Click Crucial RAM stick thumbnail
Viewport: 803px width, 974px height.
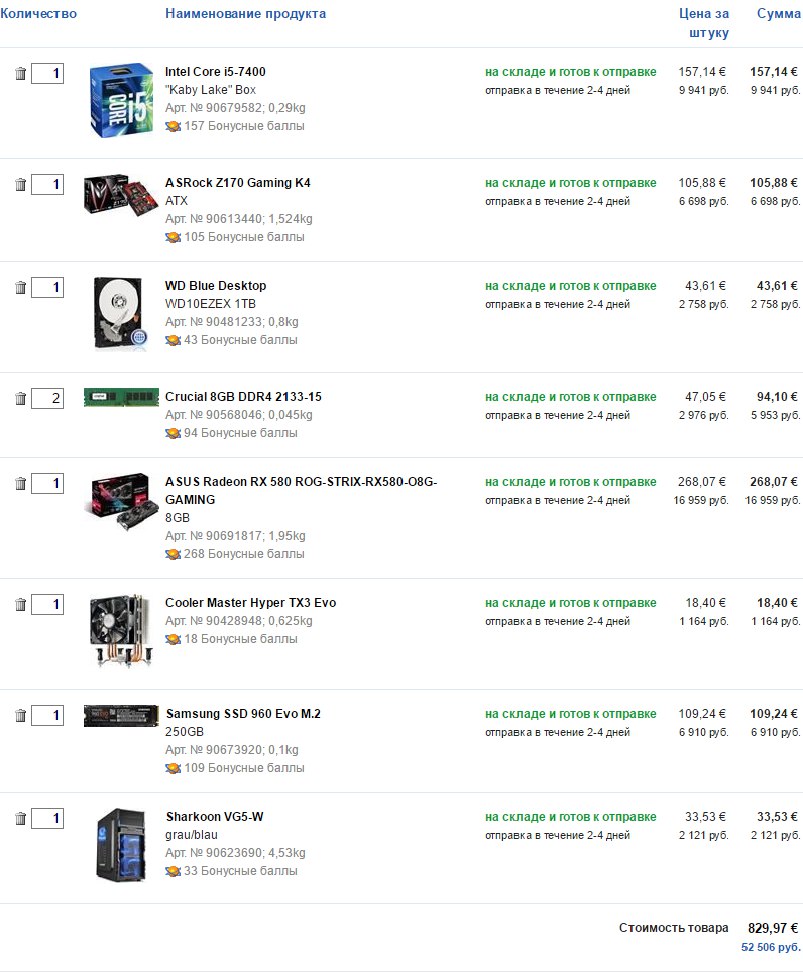coord(121,397)
